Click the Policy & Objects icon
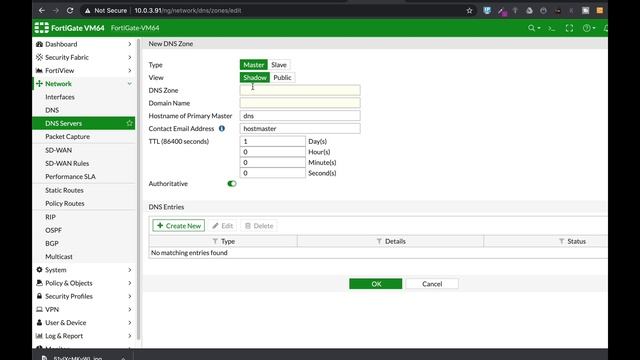Screen dimensions: 640x360 (39, 282)
